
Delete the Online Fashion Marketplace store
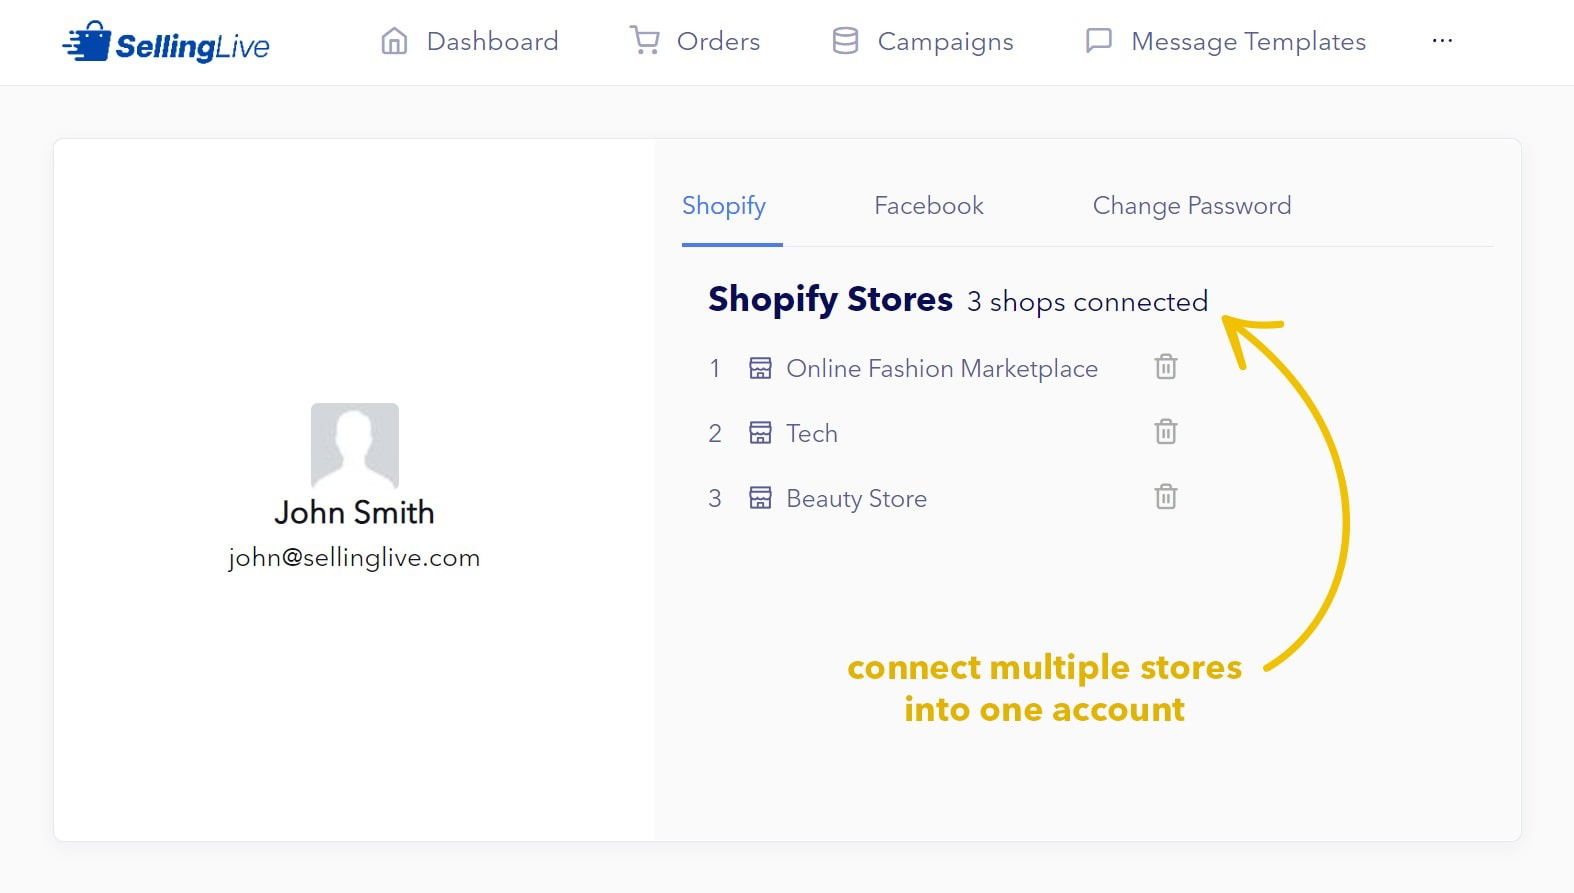click(x=1166, y=367)
